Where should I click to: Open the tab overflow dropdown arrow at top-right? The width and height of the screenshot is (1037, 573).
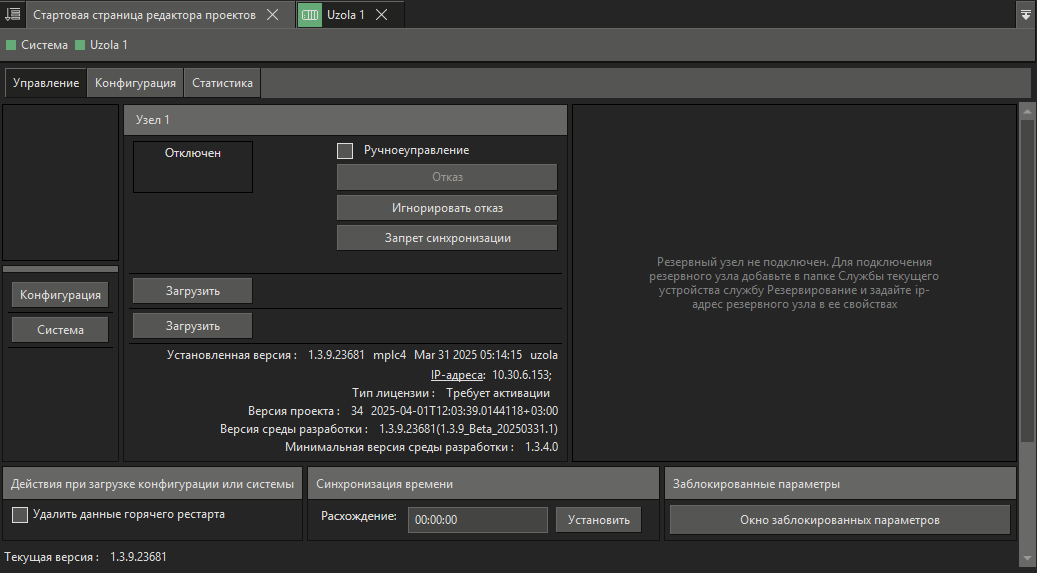(x=1025, y=15)
